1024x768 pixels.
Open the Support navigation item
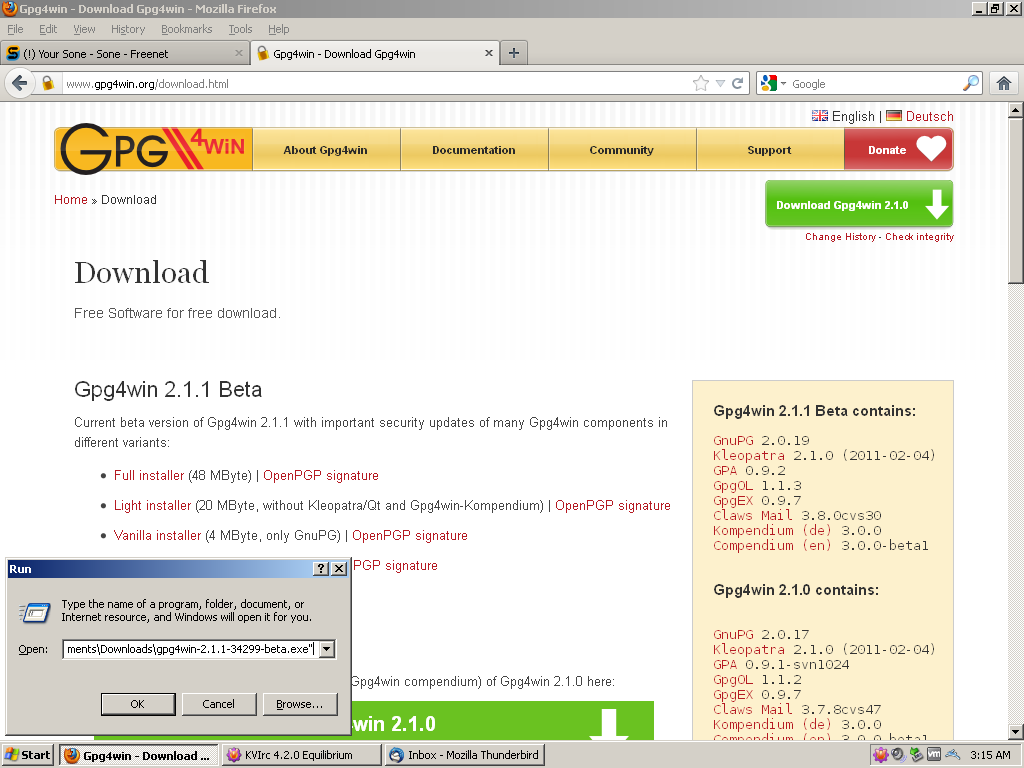coord(769,150)
